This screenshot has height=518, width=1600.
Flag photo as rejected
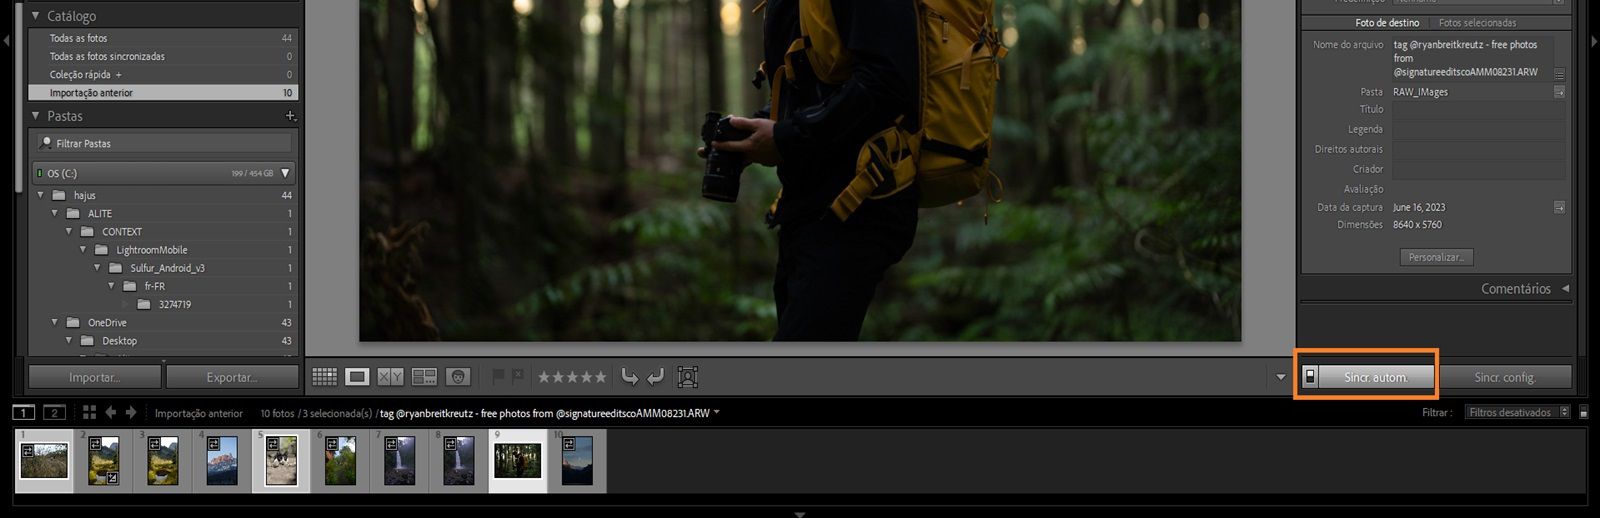click(518, 376)
